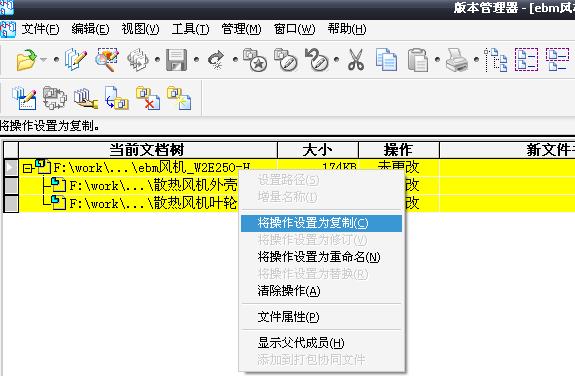The height and width of the screenshot is (376, 575).
Task: Open the 帮助(H) menu
Action: click(347, 29)
